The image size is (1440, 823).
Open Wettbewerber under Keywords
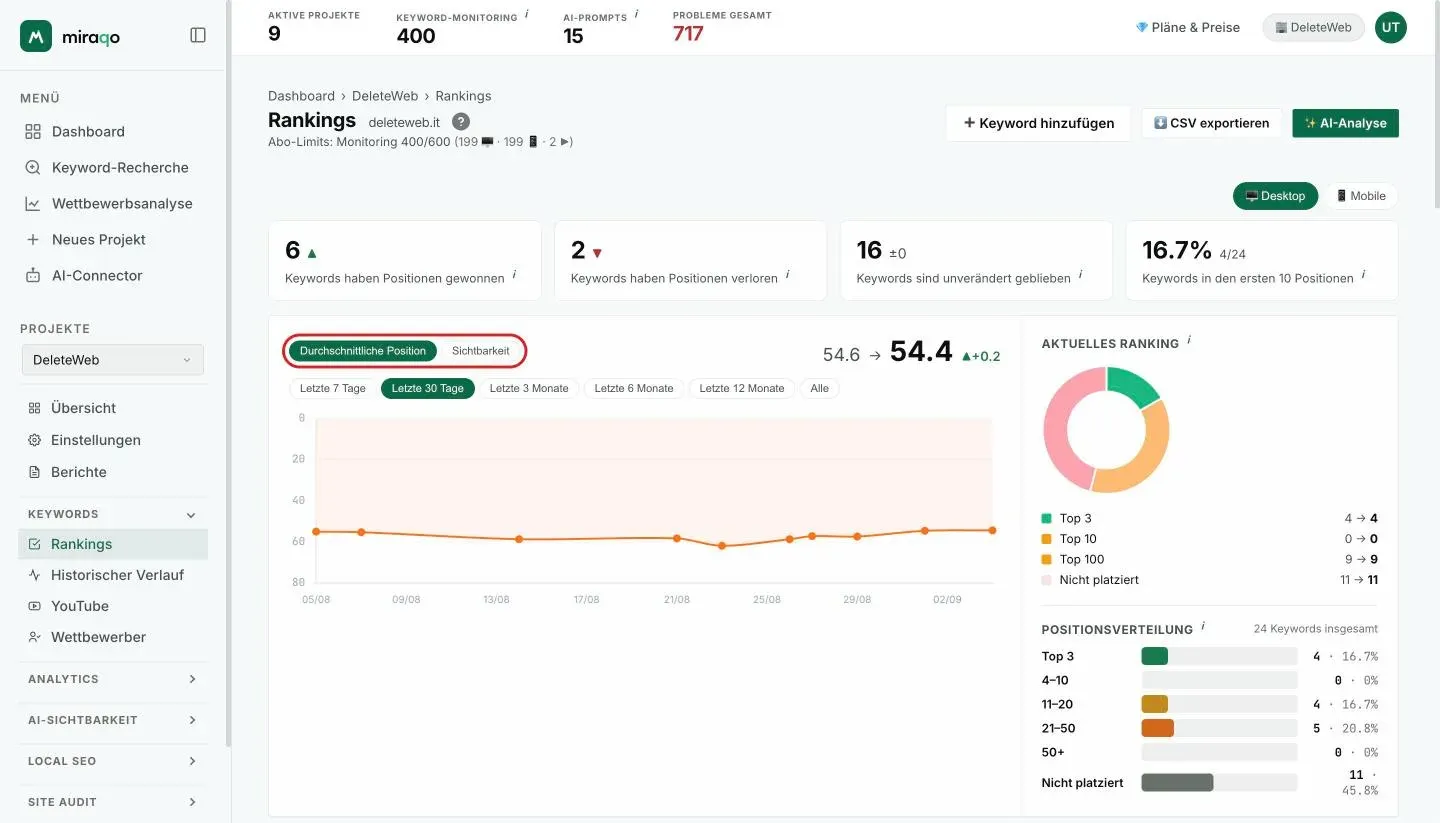[98, 637]
